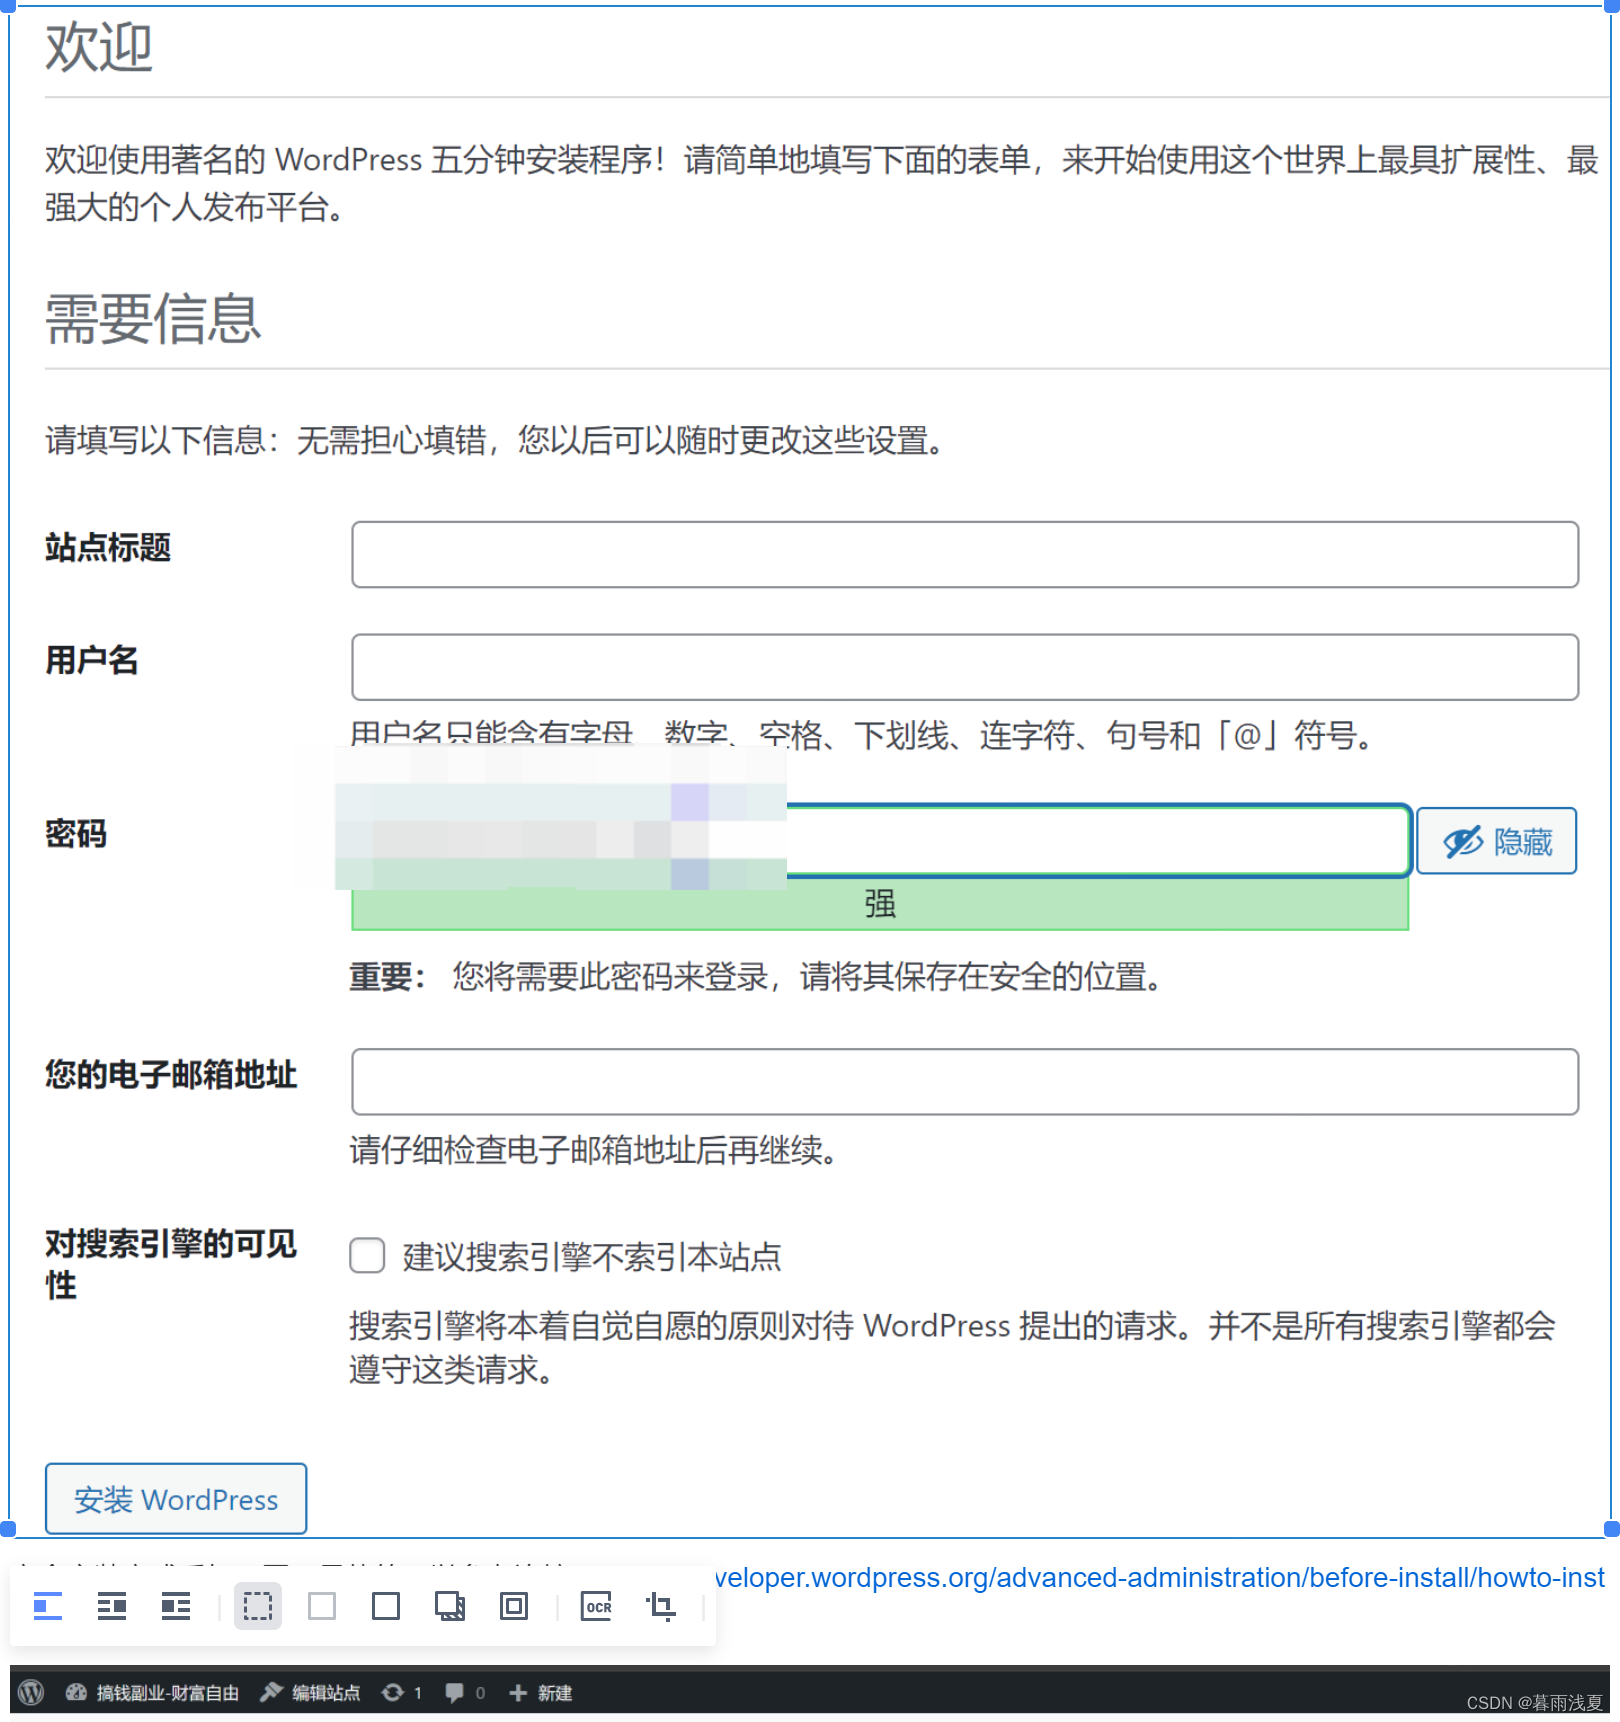Screen dimensions: 1620x1722
Task: Select the image-left text-right layout icon
Action: click(176, 1606)
